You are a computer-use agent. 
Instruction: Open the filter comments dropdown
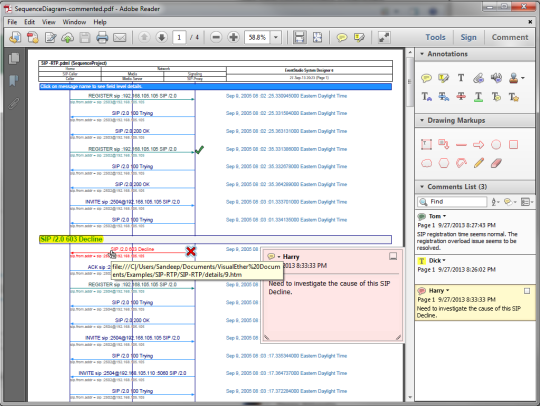pyautogui.click(x=509, y=202)
